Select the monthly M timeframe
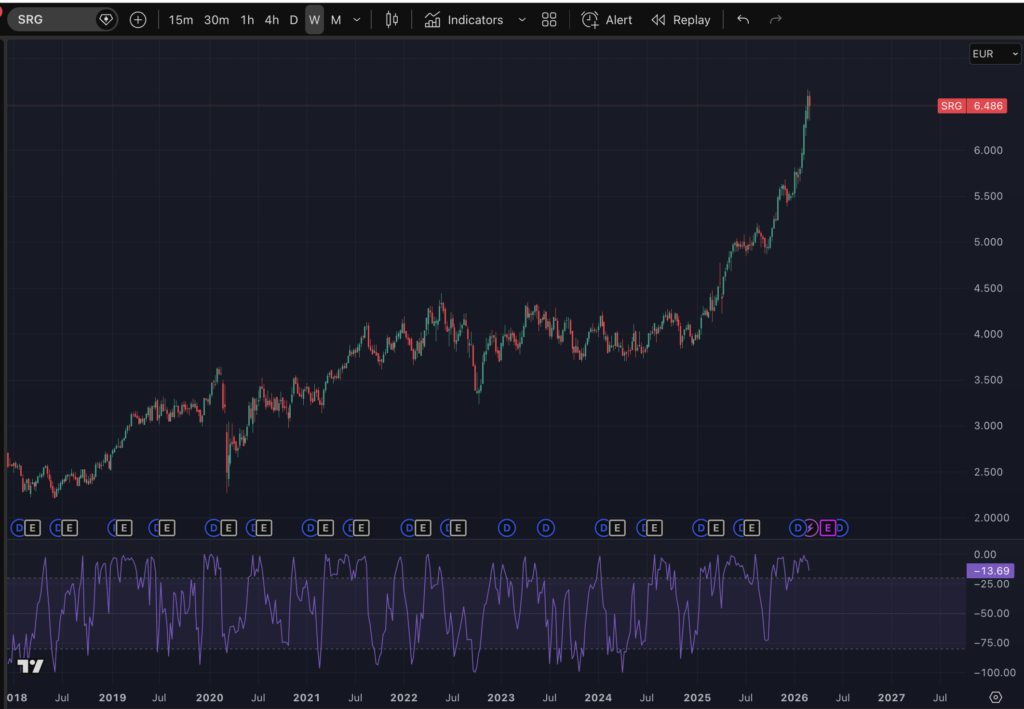This screenshot has width=1024, height=709. point(336,20)
